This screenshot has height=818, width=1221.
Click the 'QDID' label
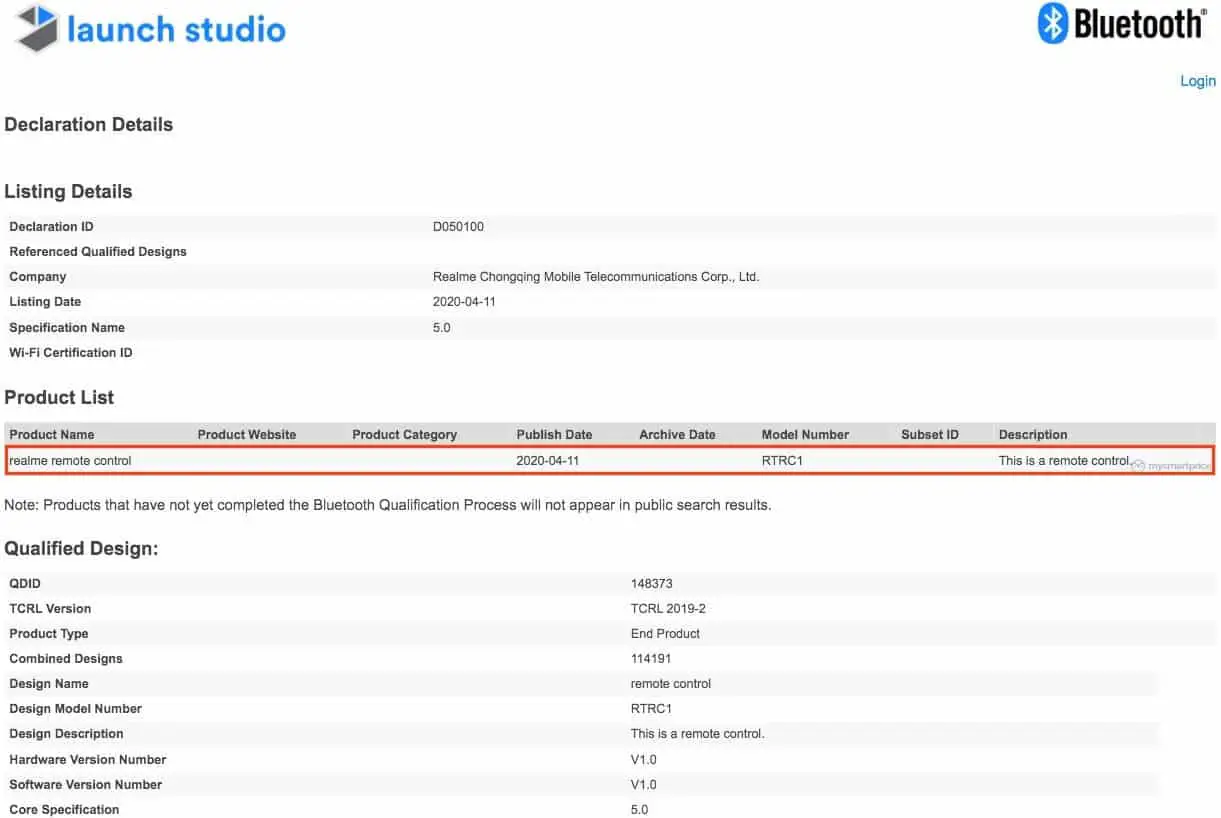(25, 584)
